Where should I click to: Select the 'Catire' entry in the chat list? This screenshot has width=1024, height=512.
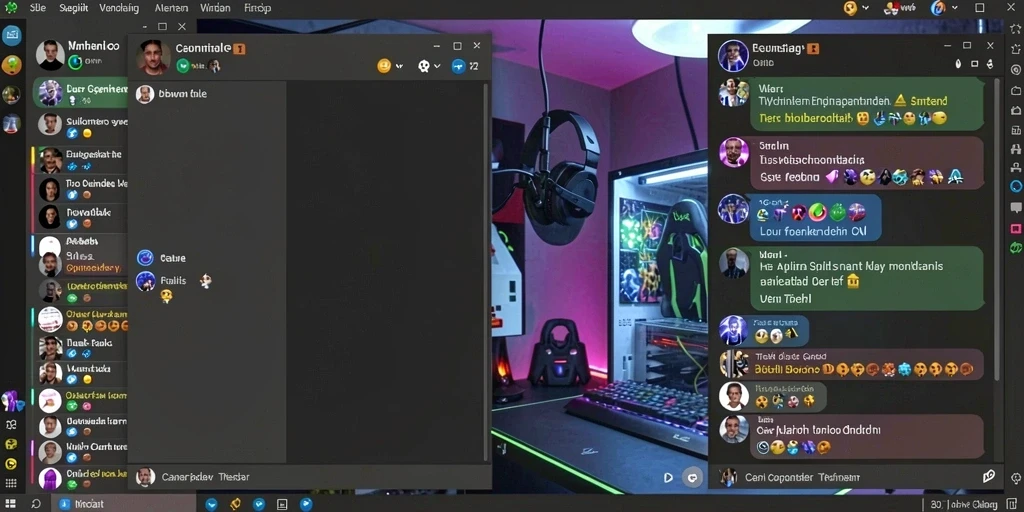(x=161, y=258)
